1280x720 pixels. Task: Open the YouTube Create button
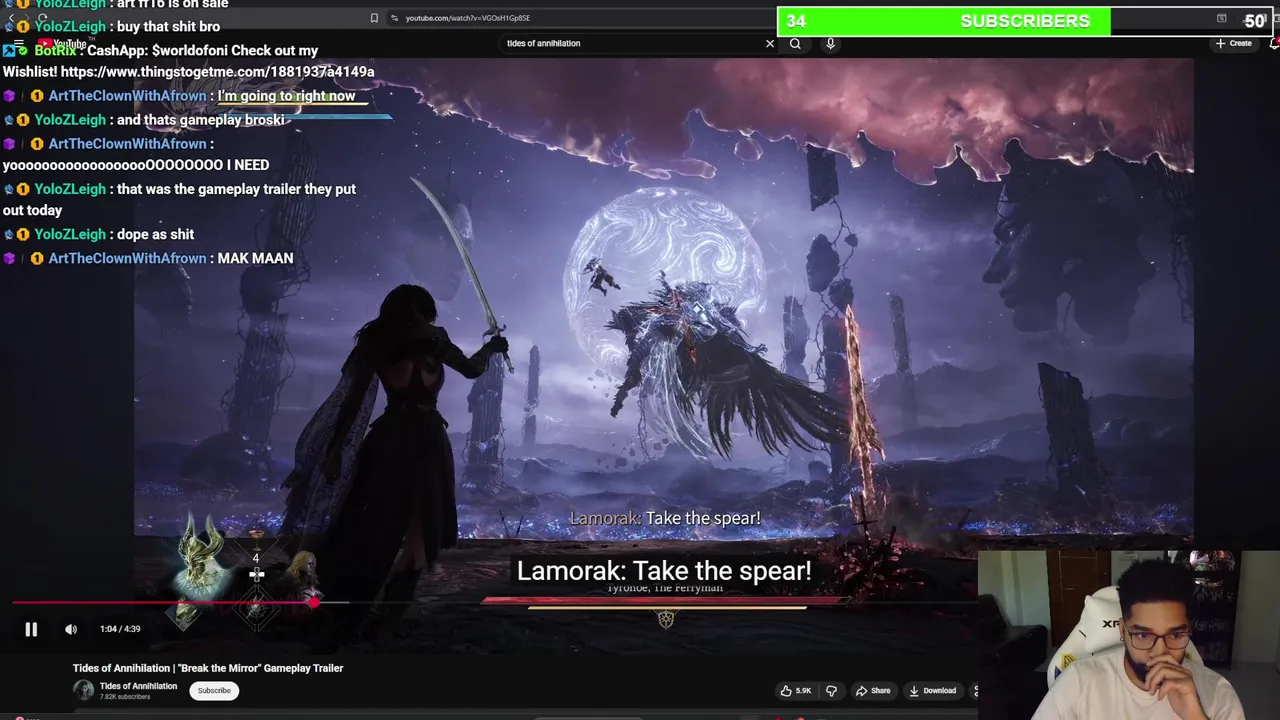[1234, 43]
